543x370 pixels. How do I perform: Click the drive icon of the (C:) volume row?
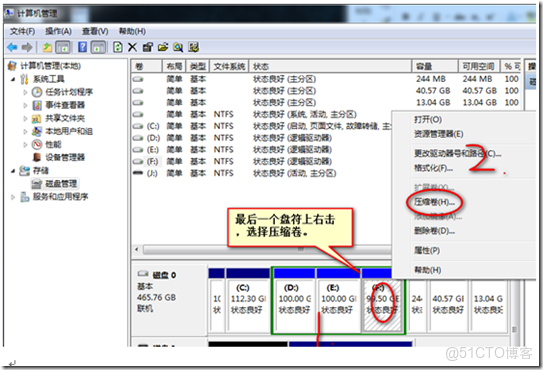138,126
